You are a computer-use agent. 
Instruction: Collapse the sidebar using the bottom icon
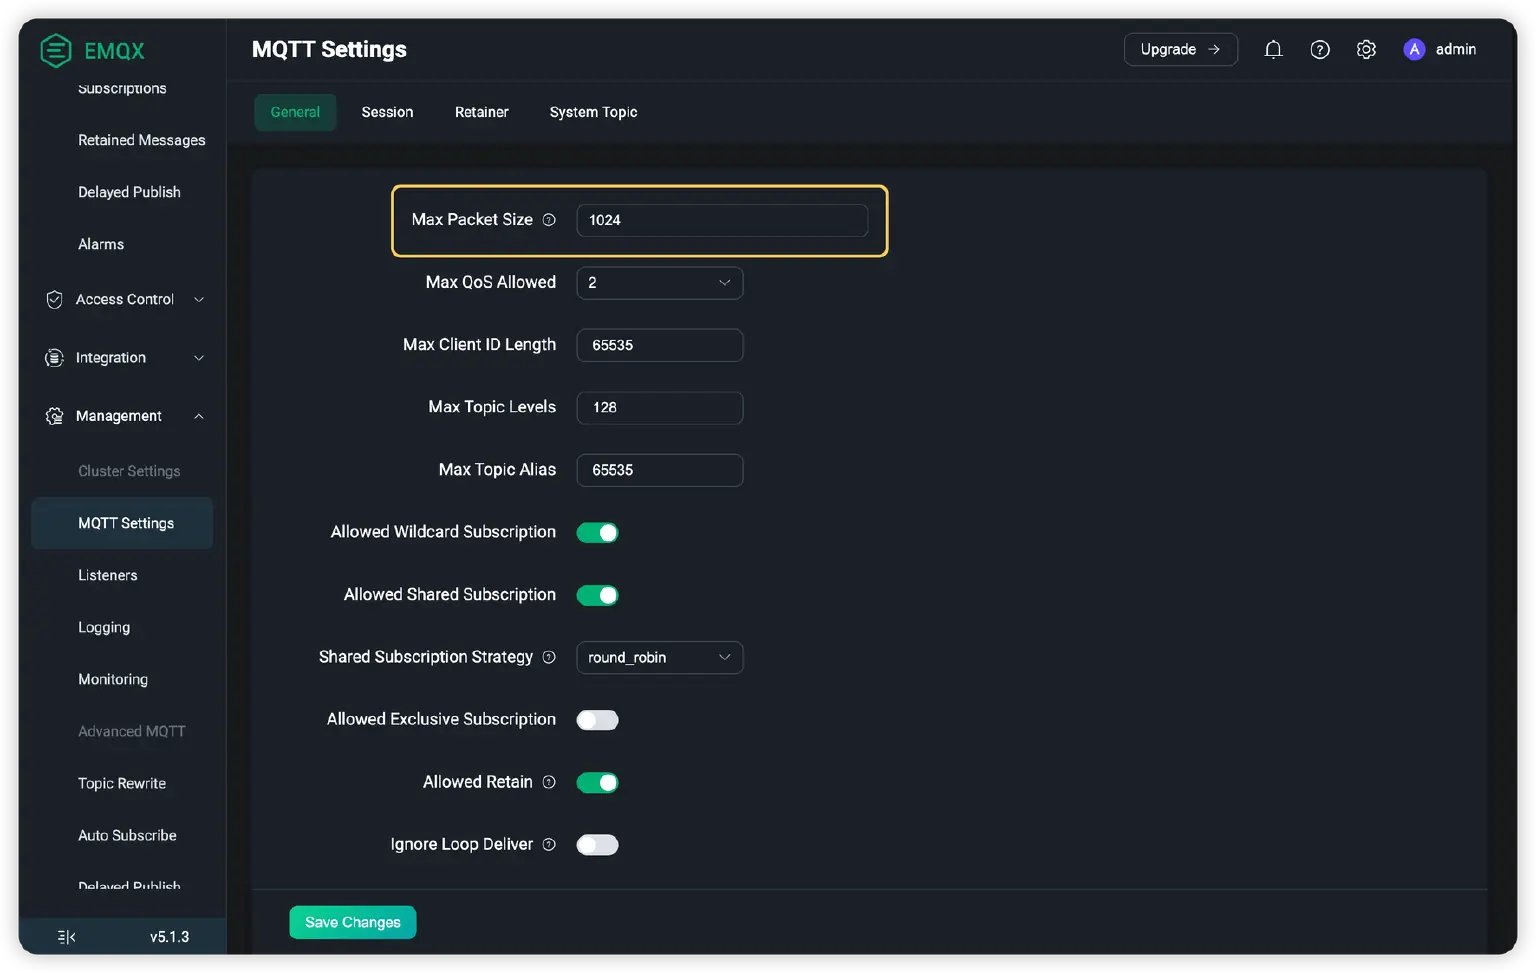(67, 937)
